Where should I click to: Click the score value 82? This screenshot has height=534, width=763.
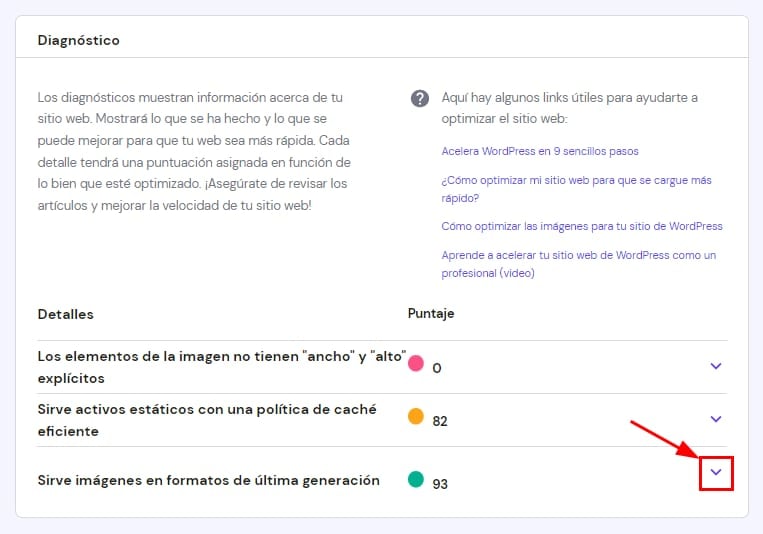pos(439,421)
